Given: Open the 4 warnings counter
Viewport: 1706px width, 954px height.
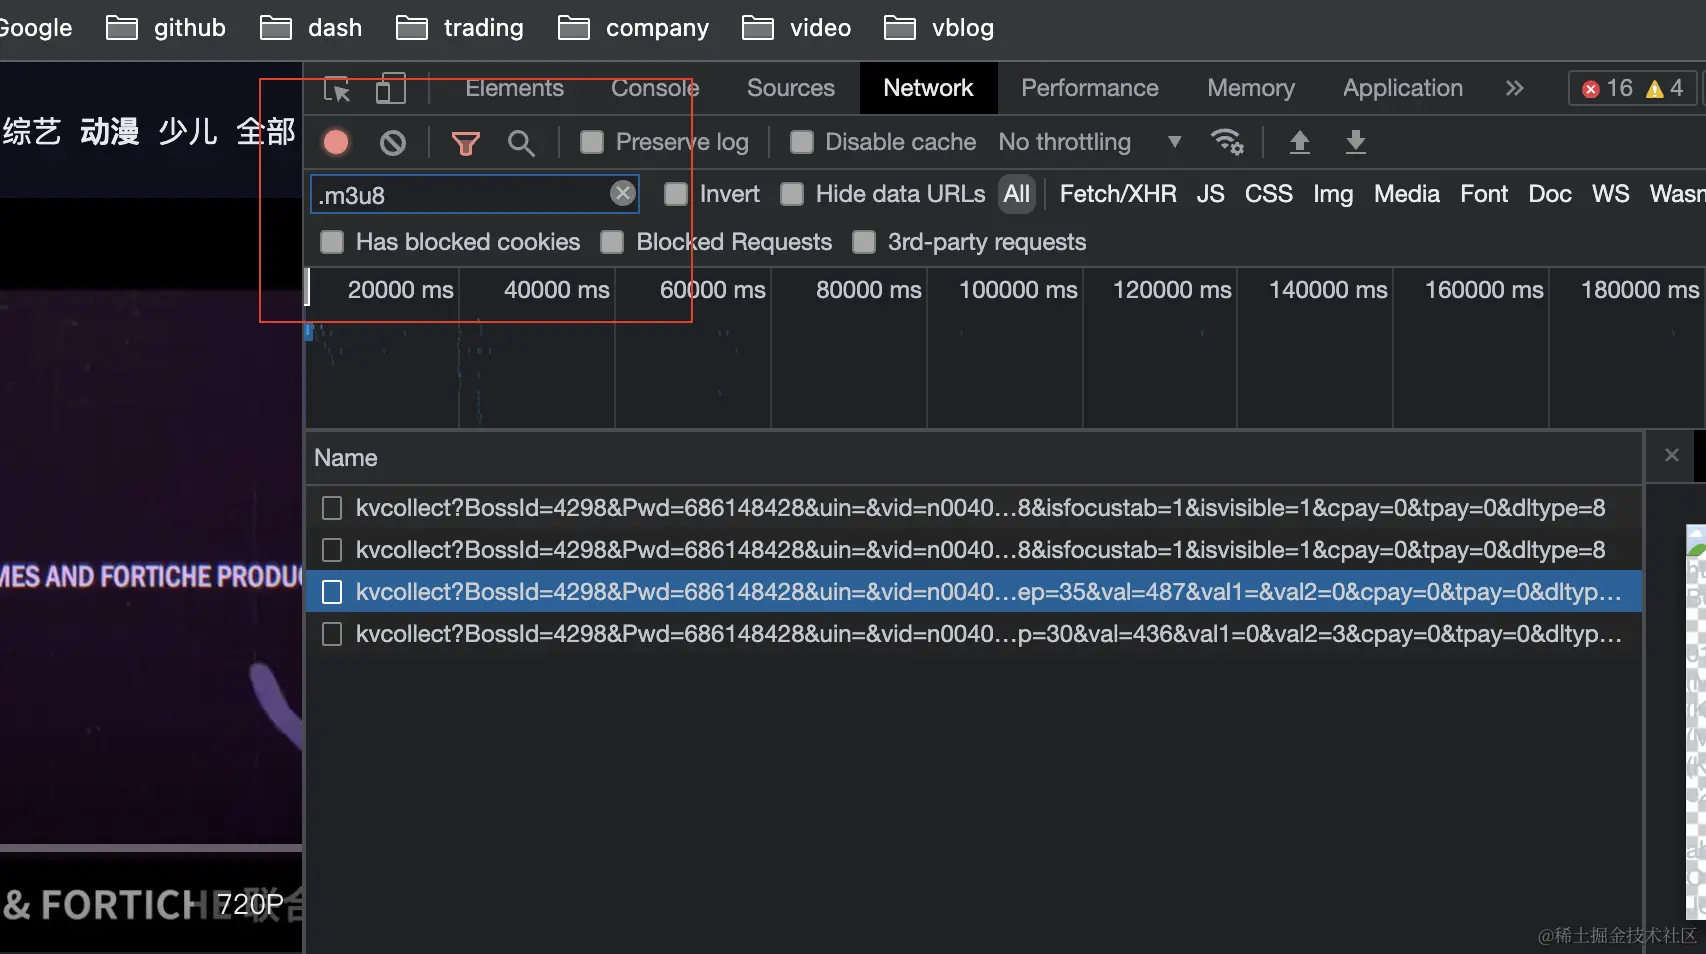Looking at the screenshot, I should 1665,88.
